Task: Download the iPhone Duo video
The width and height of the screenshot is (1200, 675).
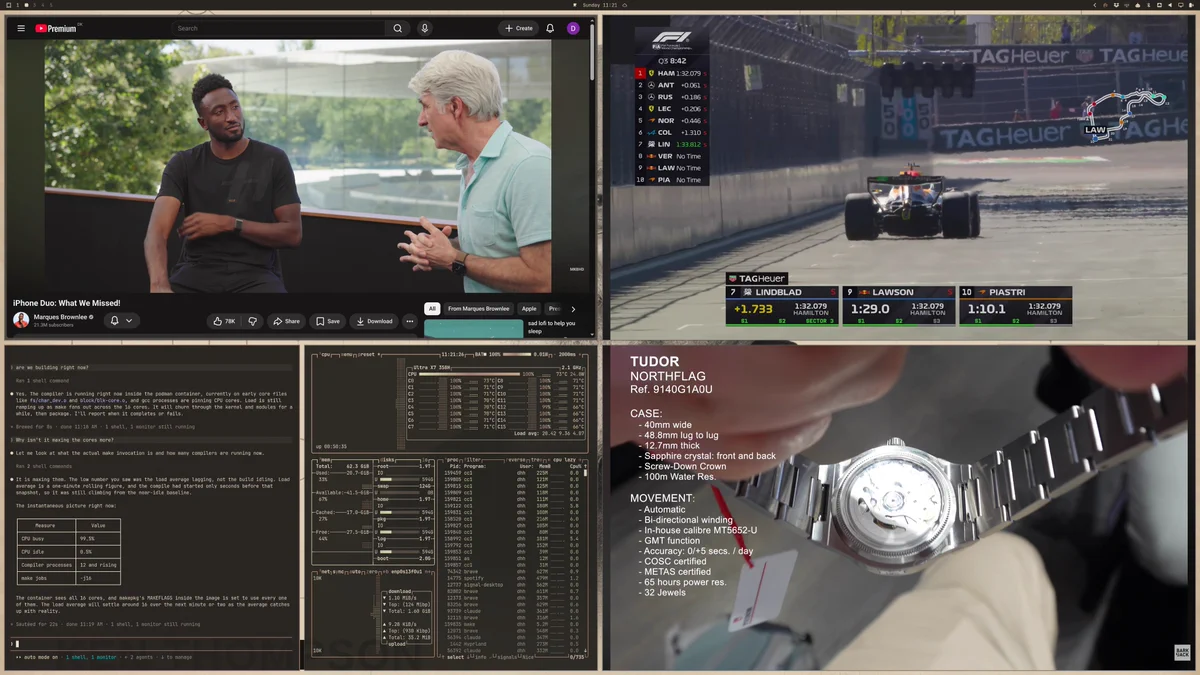Action: tap(374, 321)
